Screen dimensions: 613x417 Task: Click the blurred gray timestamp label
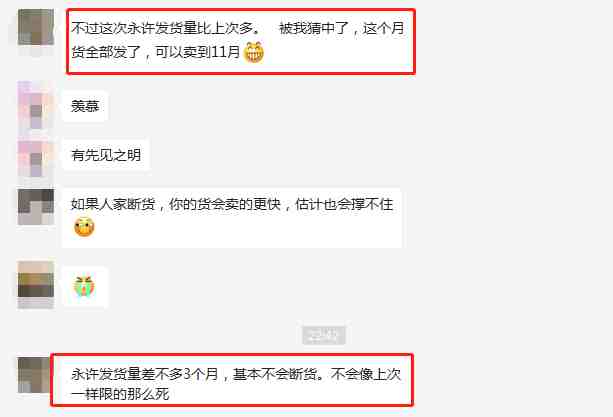(324, 335)
